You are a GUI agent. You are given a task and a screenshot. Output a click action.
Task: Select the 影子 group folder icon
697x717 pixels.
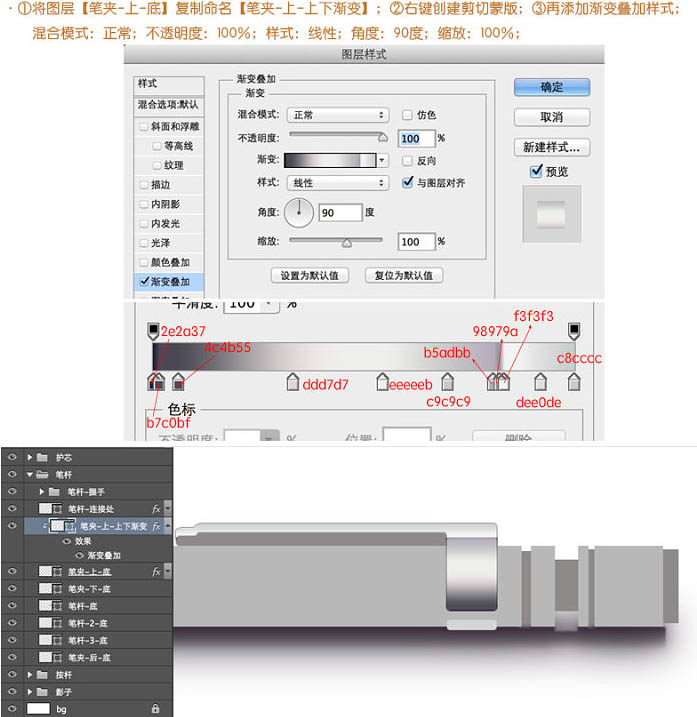[43, 691]
